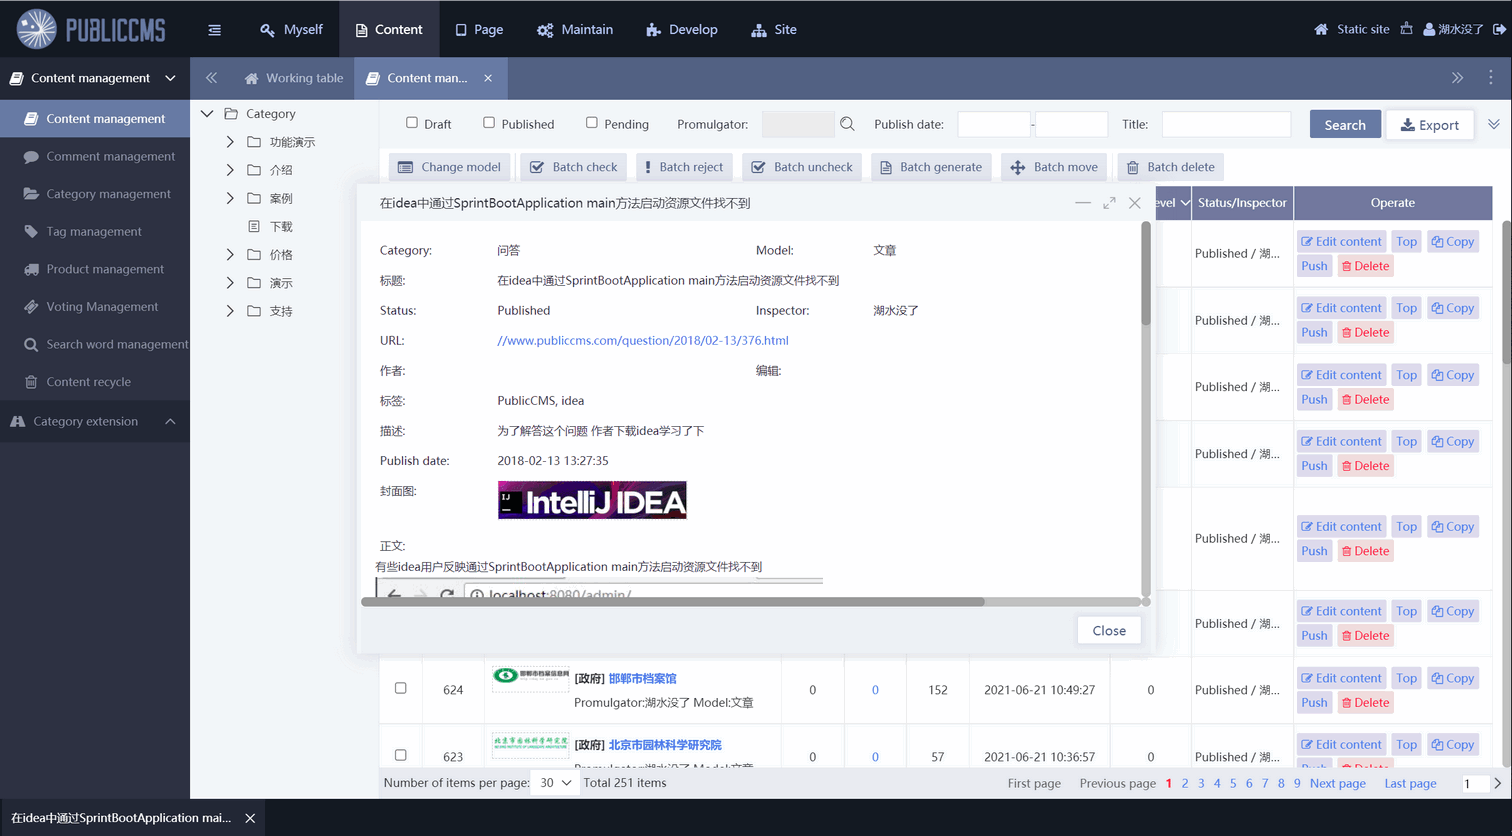
Task: Open the Page top menu
Action: coord(479,29)
